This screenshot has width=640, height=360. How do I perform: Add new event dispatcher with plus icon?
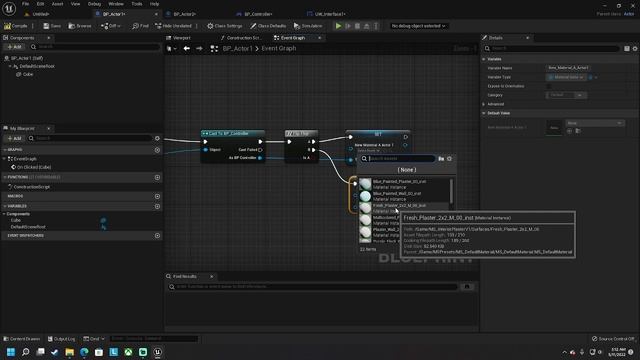click(x=157, y=236)
